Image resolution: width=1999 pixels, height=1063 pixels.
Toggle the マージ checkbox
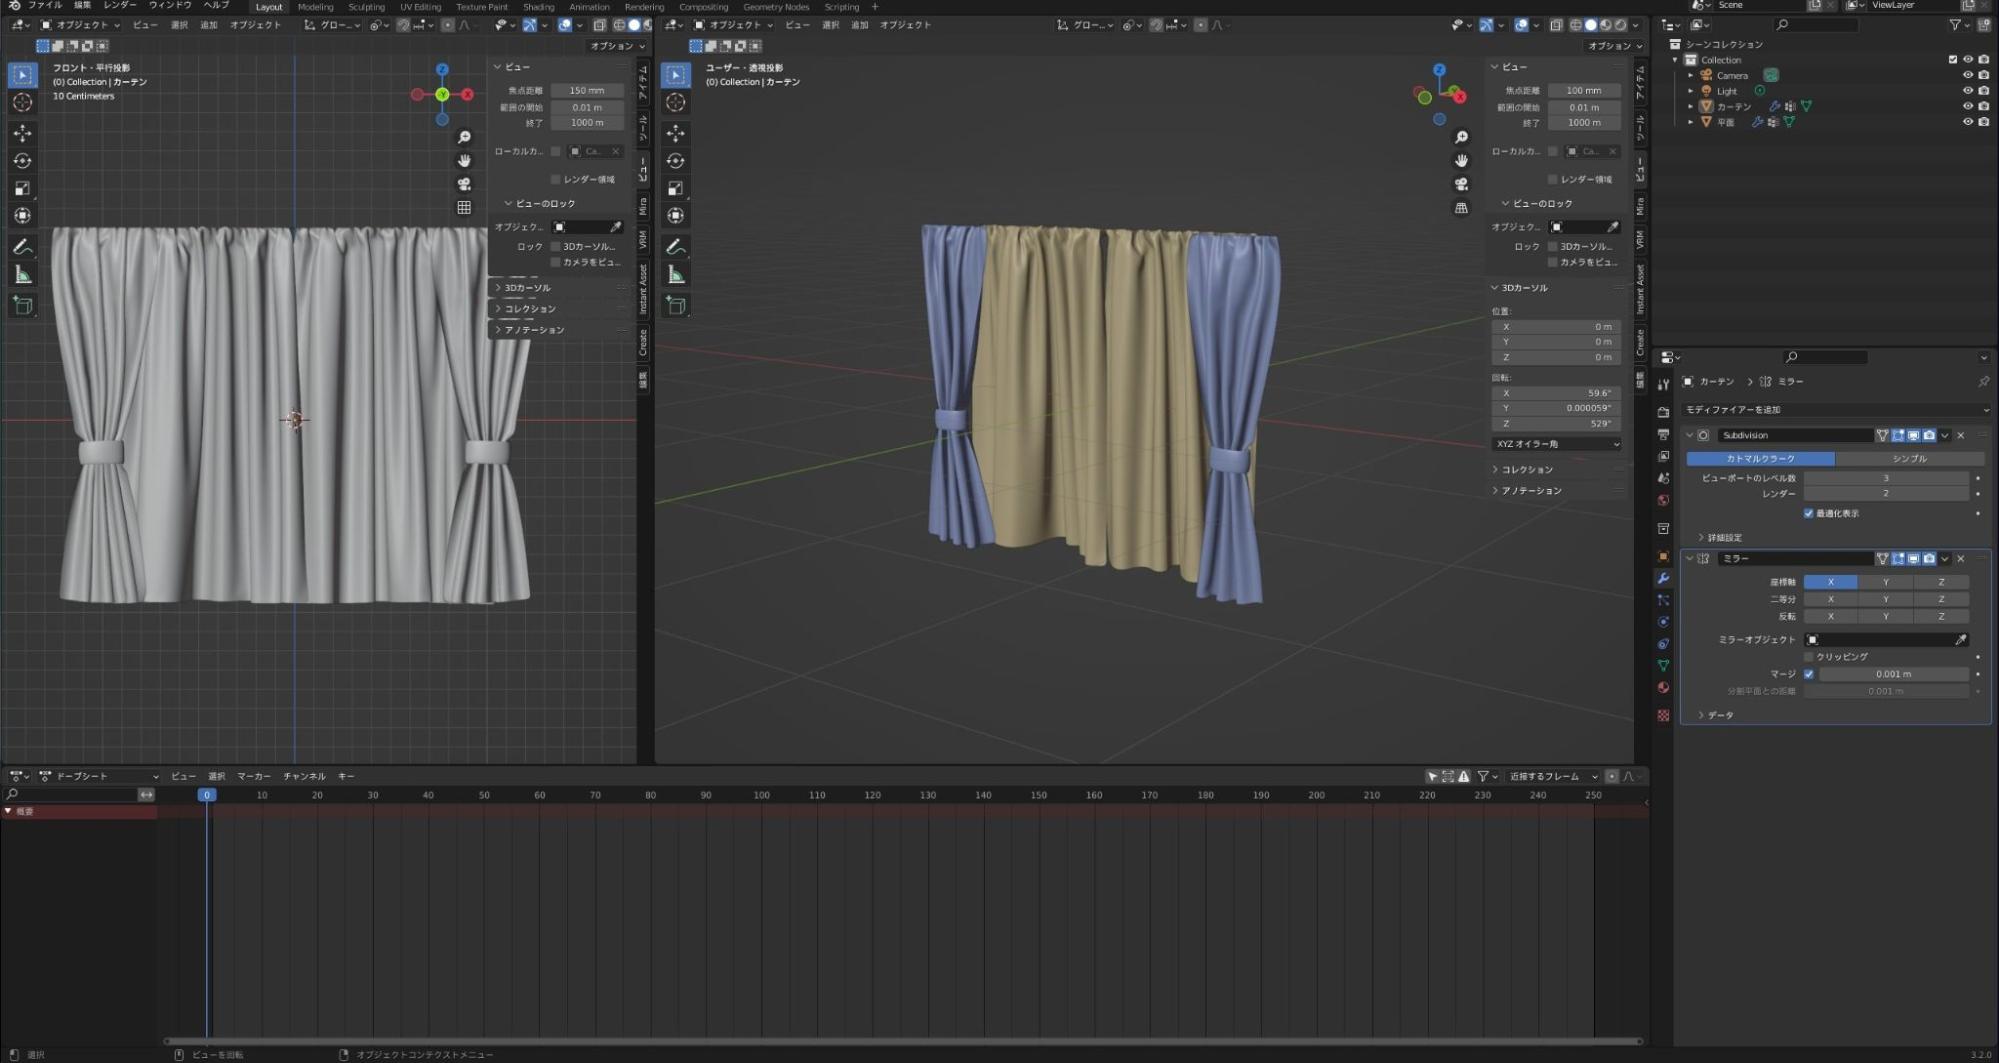[1808, 674]
